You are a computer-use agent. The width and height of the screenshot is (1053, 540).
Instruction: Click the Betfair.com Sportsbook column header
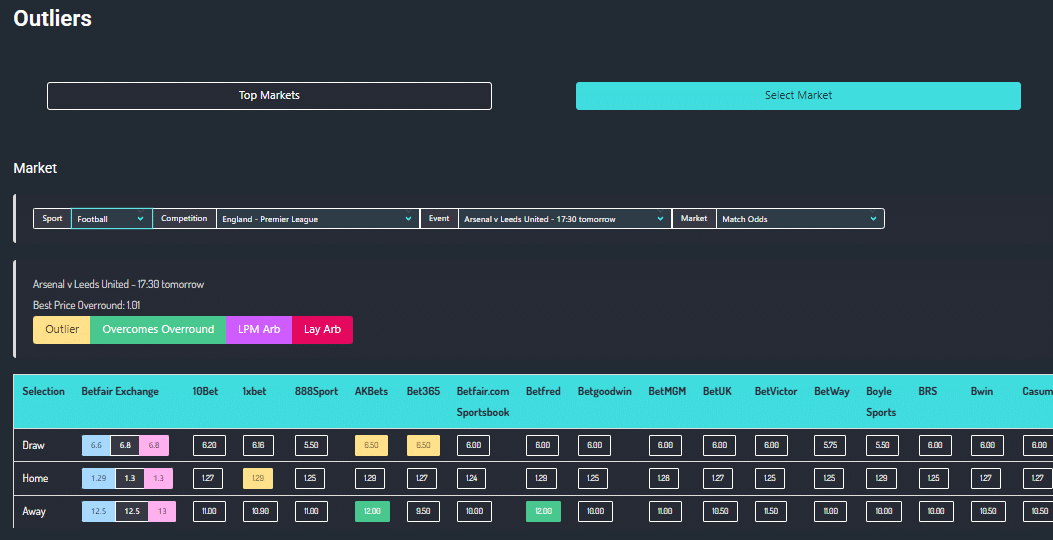[483, 402]
